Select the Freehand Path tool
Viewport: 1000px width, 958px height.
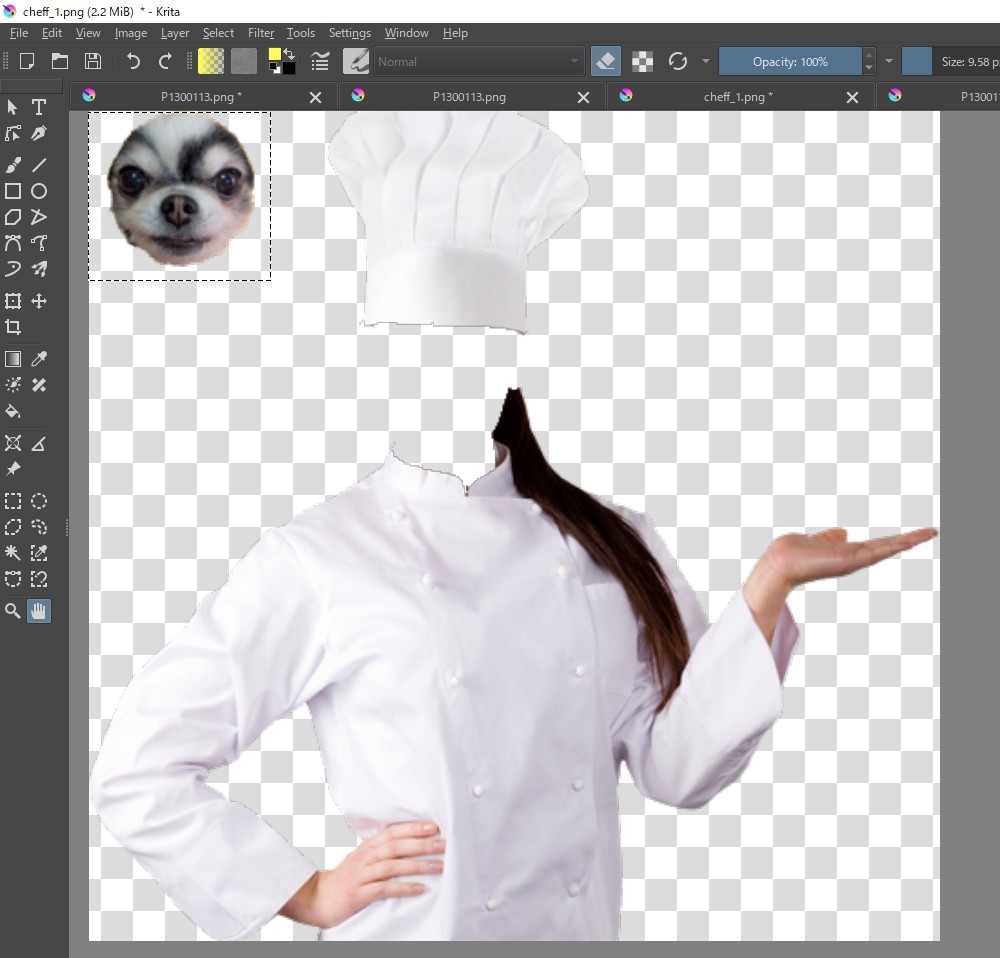click(x=39, y=243)
